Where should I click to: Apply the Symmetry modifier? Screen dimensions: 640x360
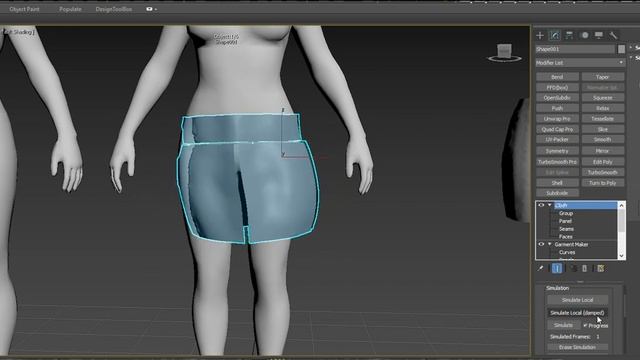point(557,151)
